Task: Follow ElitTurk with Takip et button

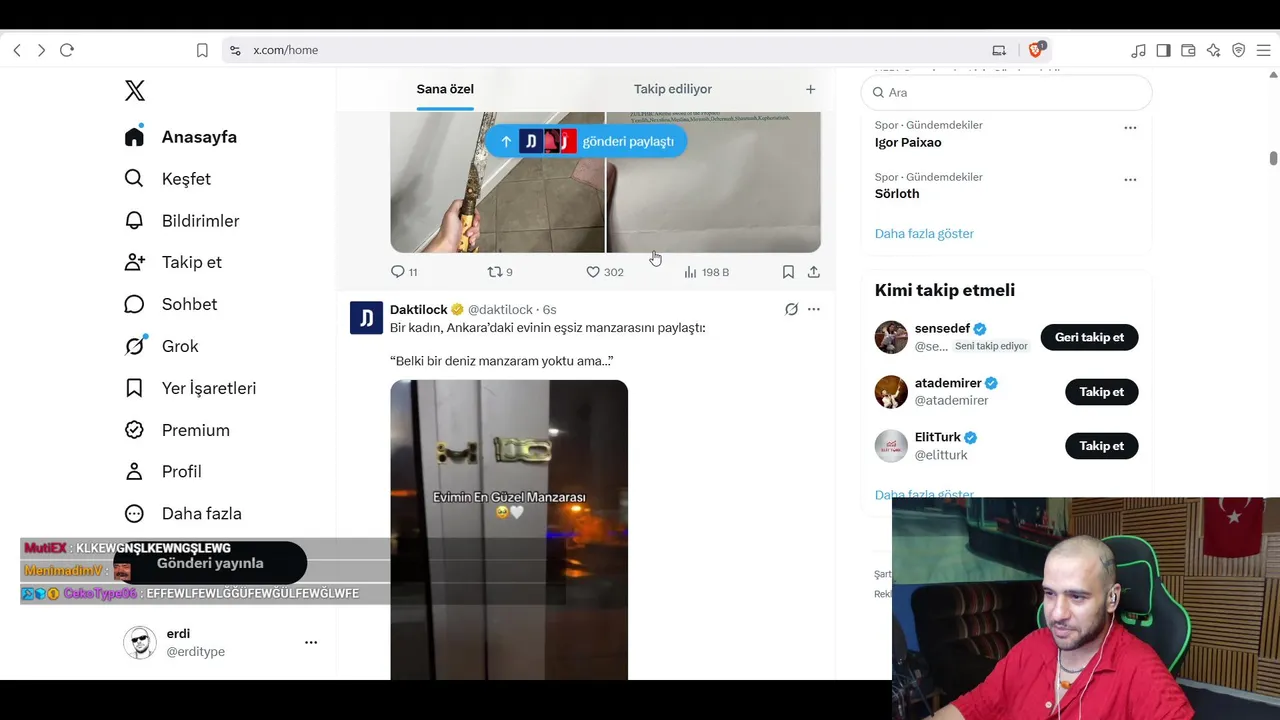Action: click(1102, 446)
